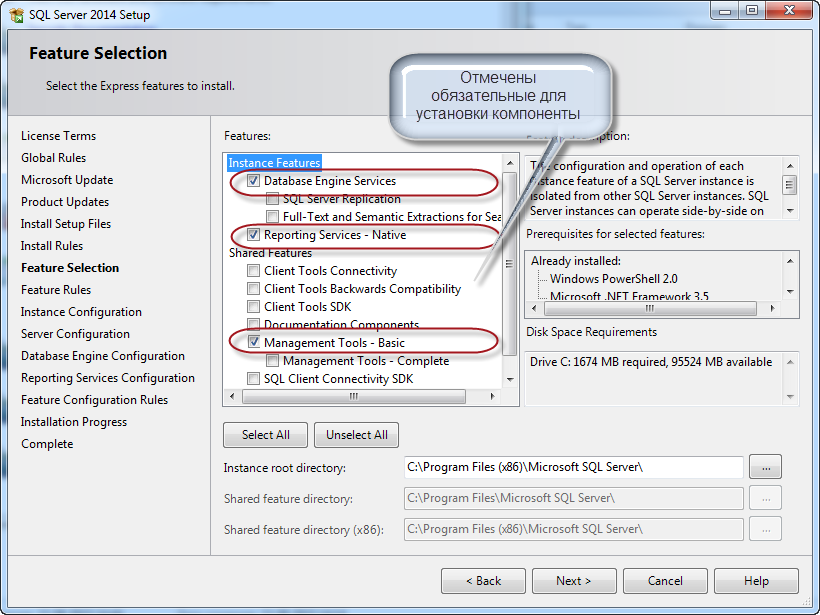Image resolution: width=820 pixels, height=615 pixels.
Task: Click the SQL Server Setup title bar icon
Action: coord(16,15)
